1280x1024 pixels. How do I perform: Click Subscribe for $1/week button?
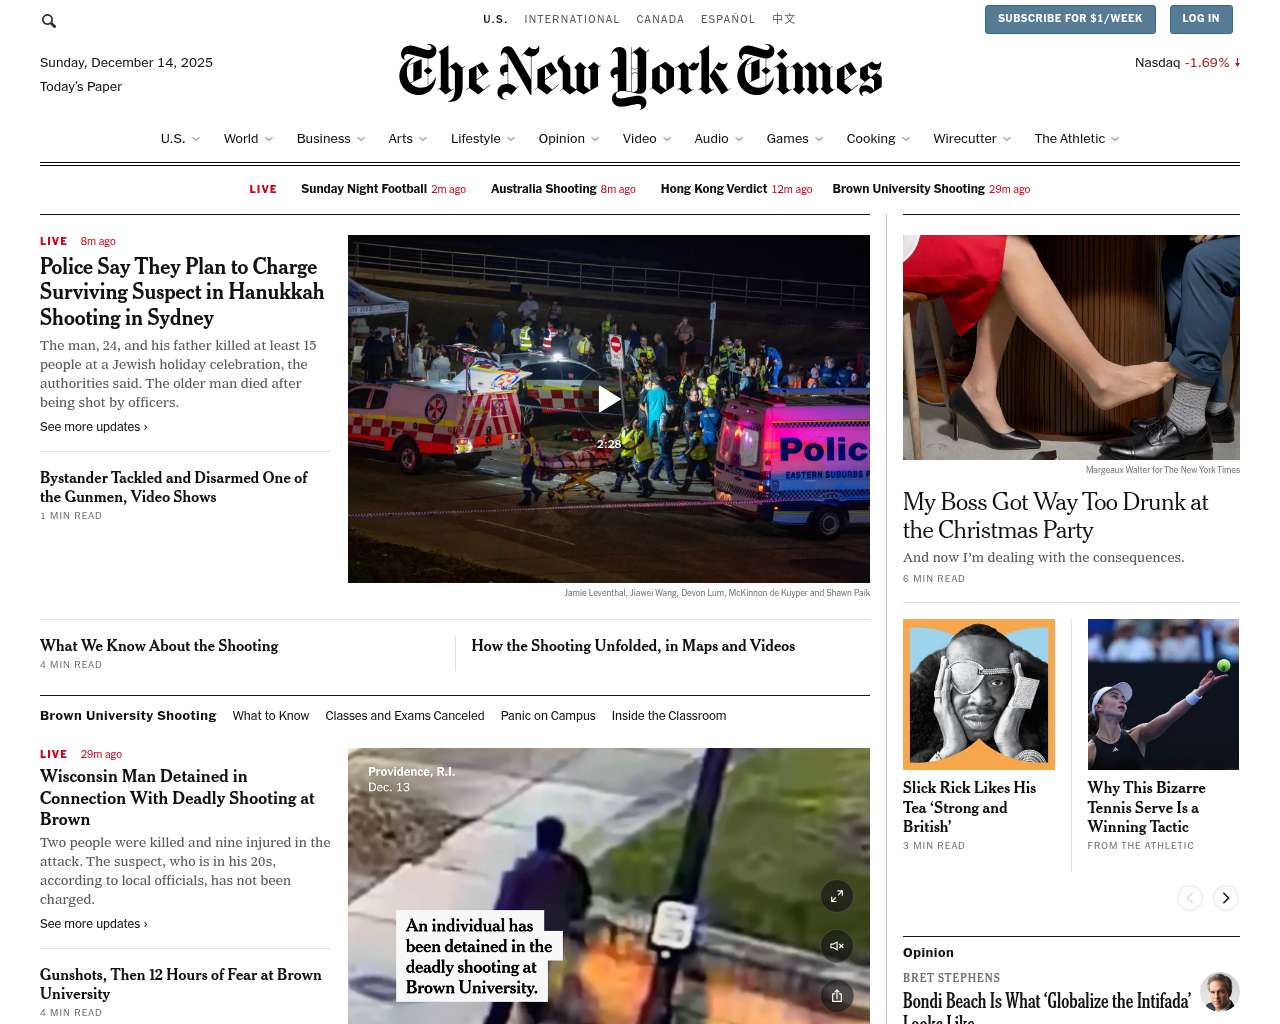pos(1070,19)
